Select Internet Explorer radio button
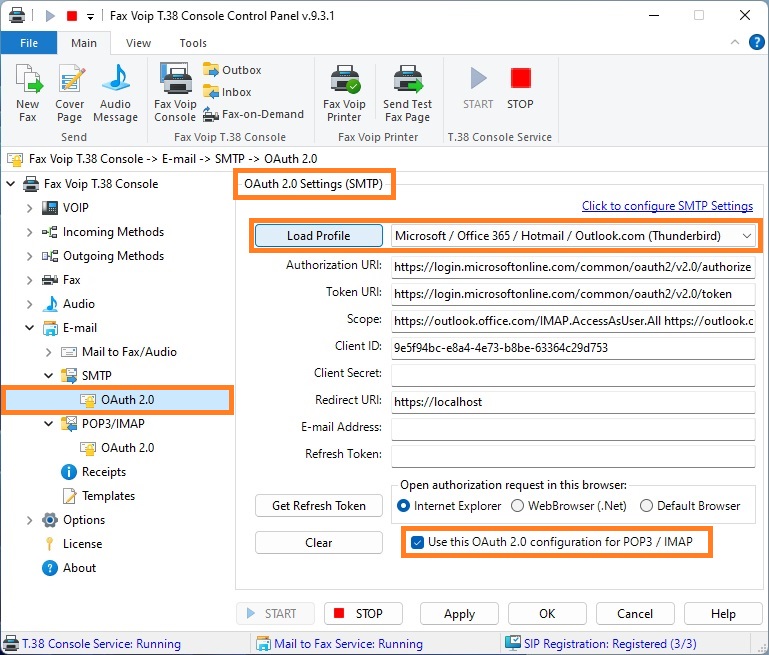769x655 pixels. click(404, 505)
